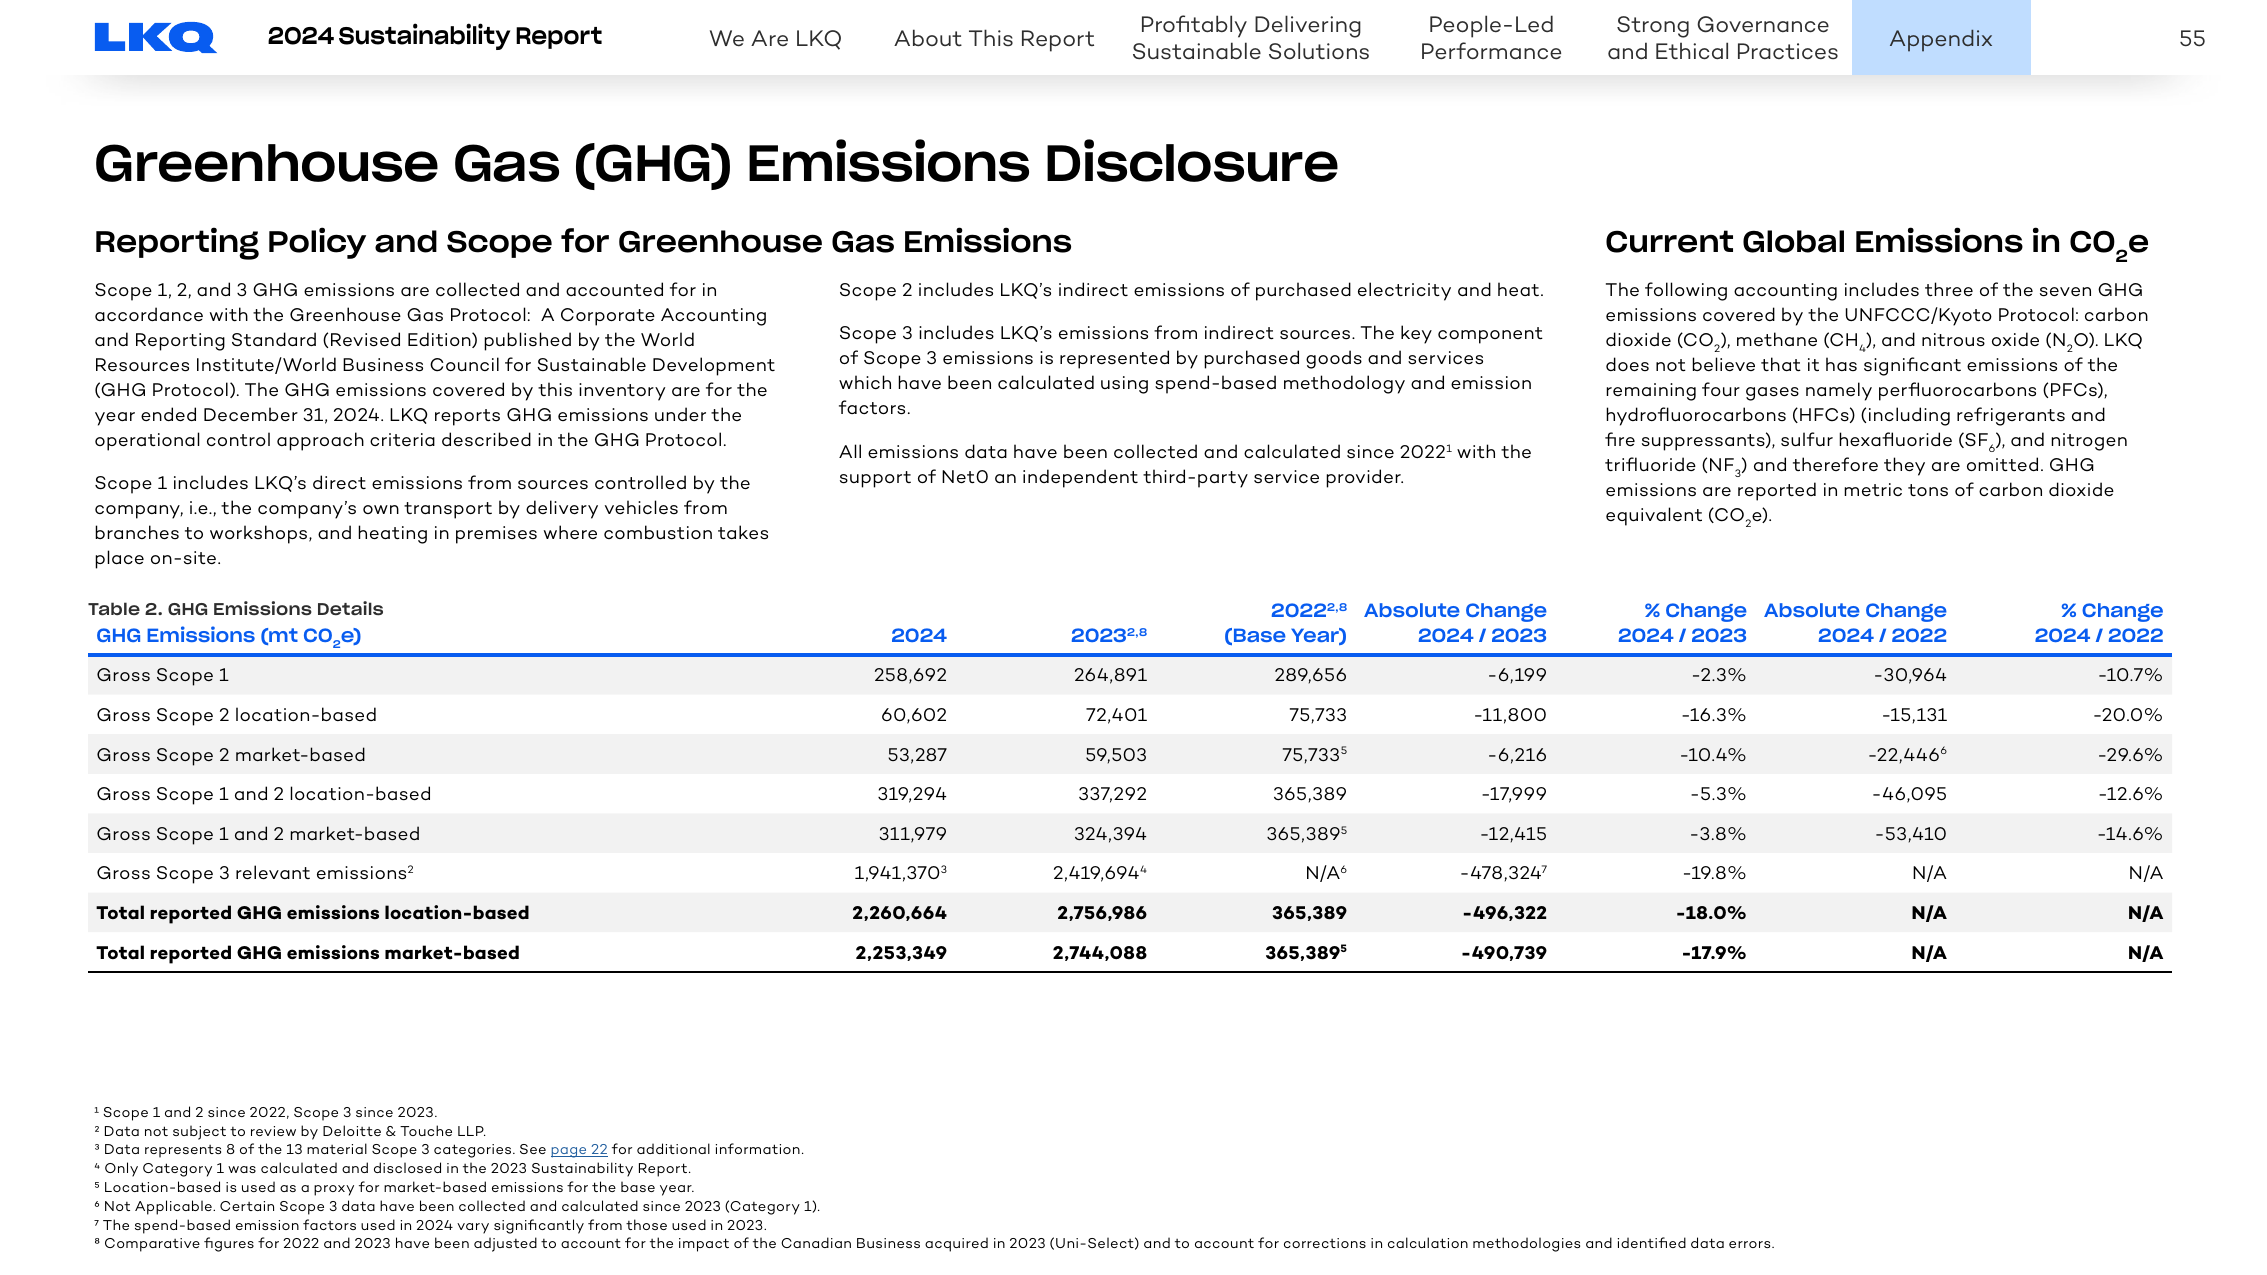Click the -478,324 Scope 3 change value
The width and height of the screenshot is (2267, 1275).
click(1504, 873)
